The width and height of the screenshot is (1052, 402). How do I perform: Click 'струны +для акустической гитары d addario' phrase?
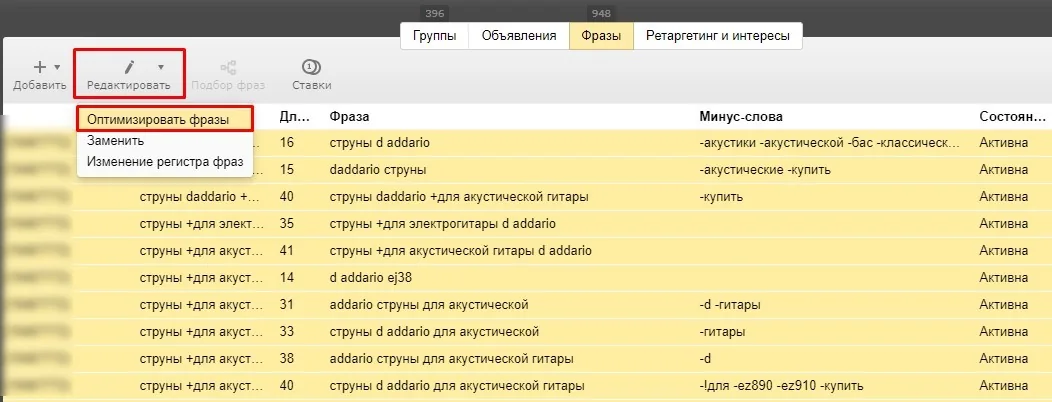coord(461,250)
